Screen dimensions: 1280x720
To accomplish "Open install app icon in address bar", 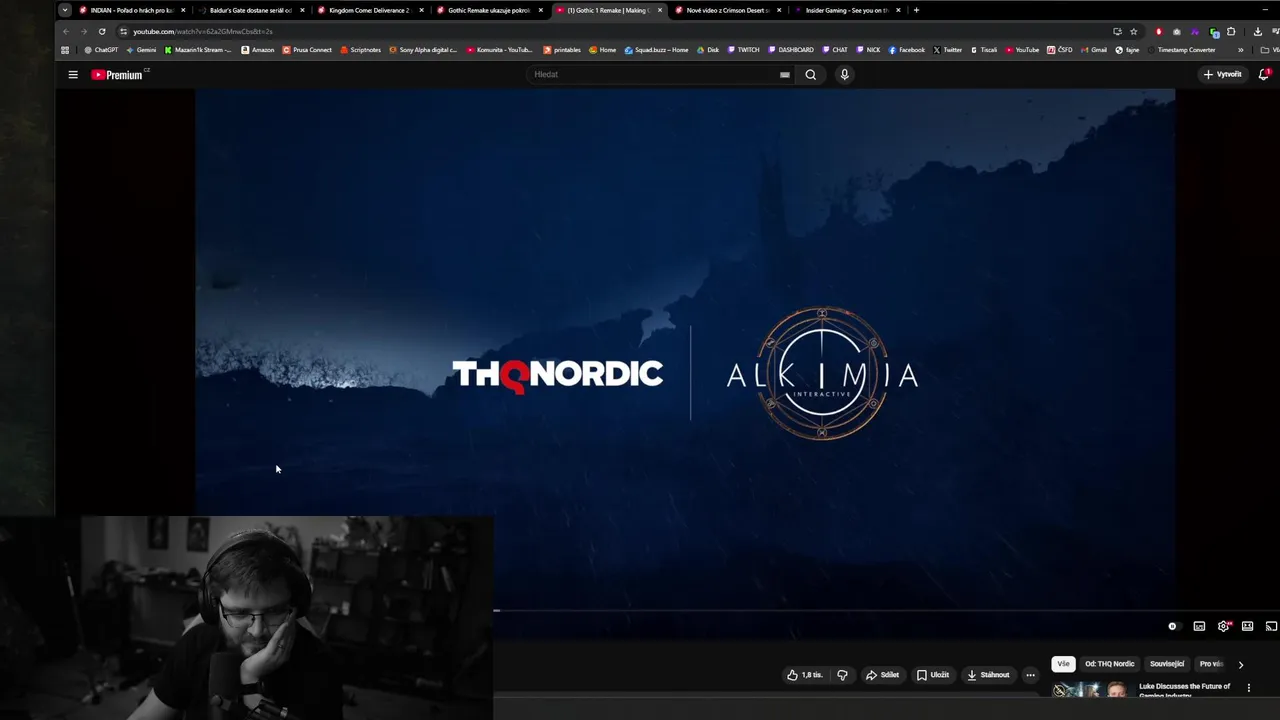I will (x=1117, y=31).
